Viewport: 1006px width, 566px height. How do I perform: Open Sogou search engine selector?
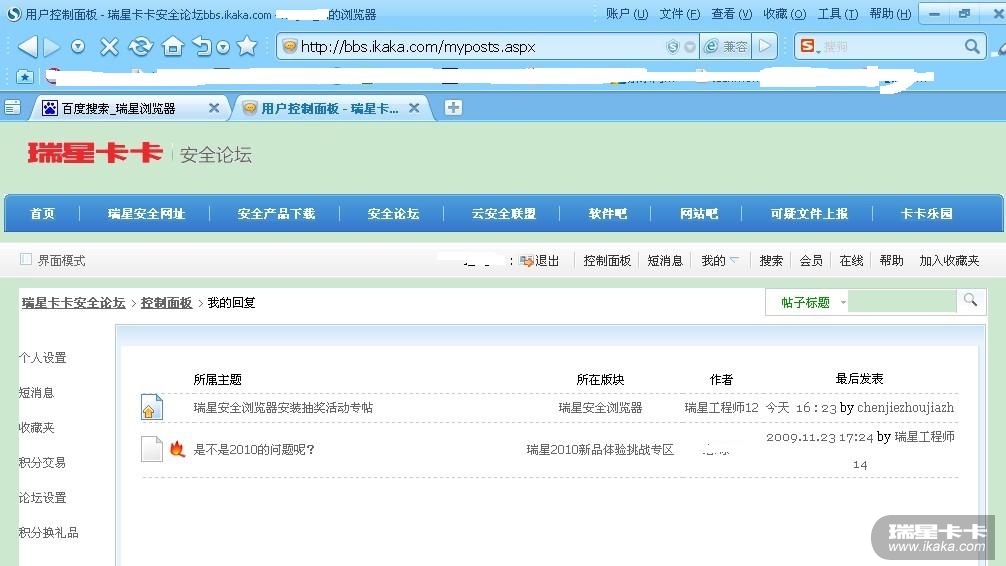click(x=809, y=46)
